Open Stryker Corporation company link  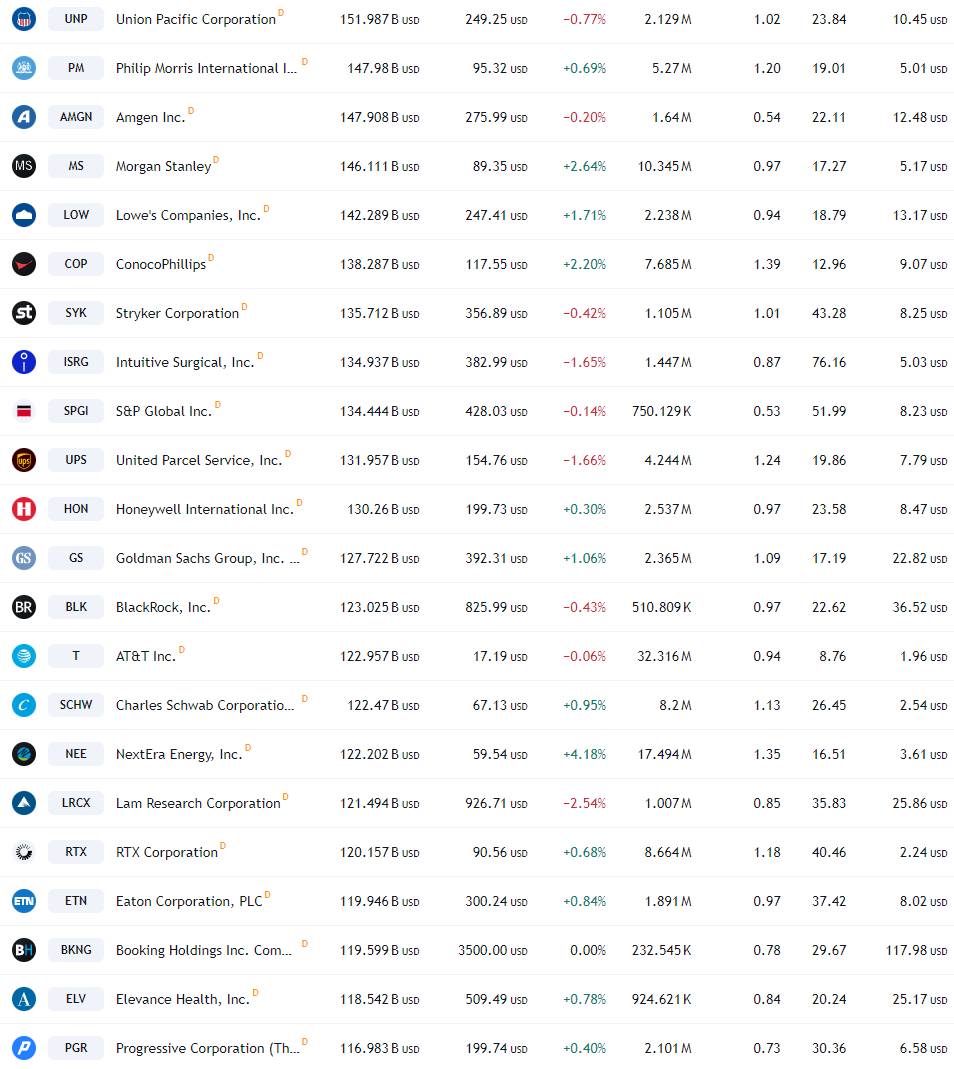pos(177,314)
